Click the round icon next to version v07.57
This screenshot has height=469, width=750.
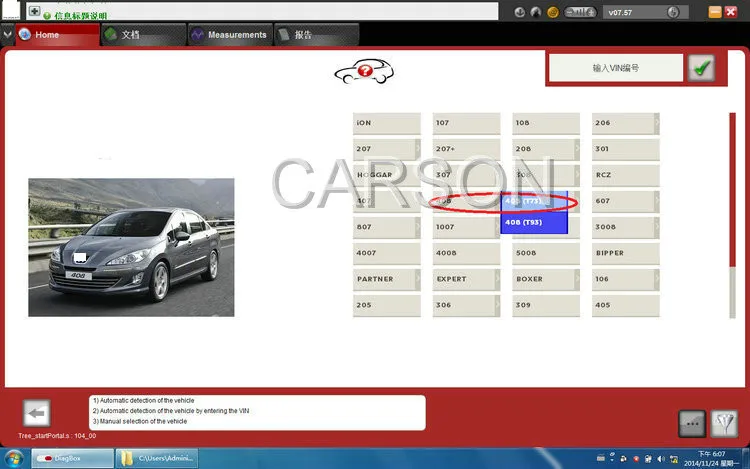(x=673, y=12)
